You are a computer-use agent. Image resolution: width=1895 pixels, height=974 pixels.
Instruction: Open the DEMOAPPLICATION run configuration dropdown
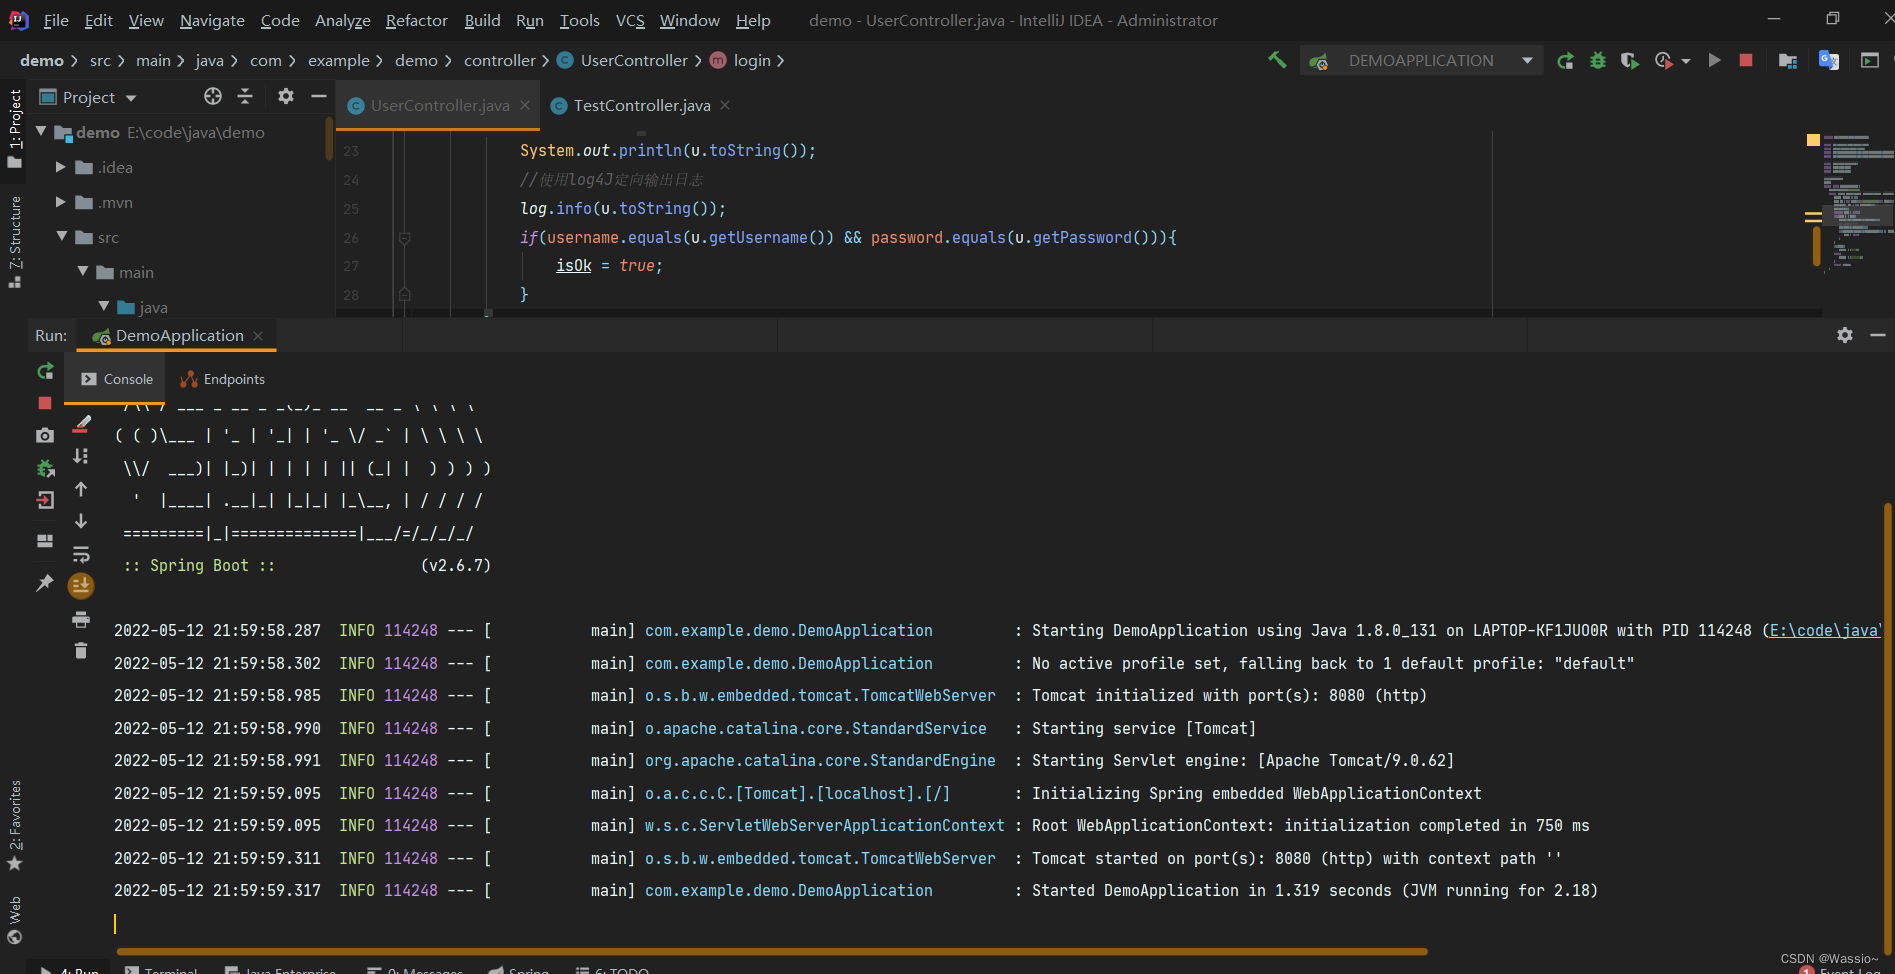pos(1527,61)
